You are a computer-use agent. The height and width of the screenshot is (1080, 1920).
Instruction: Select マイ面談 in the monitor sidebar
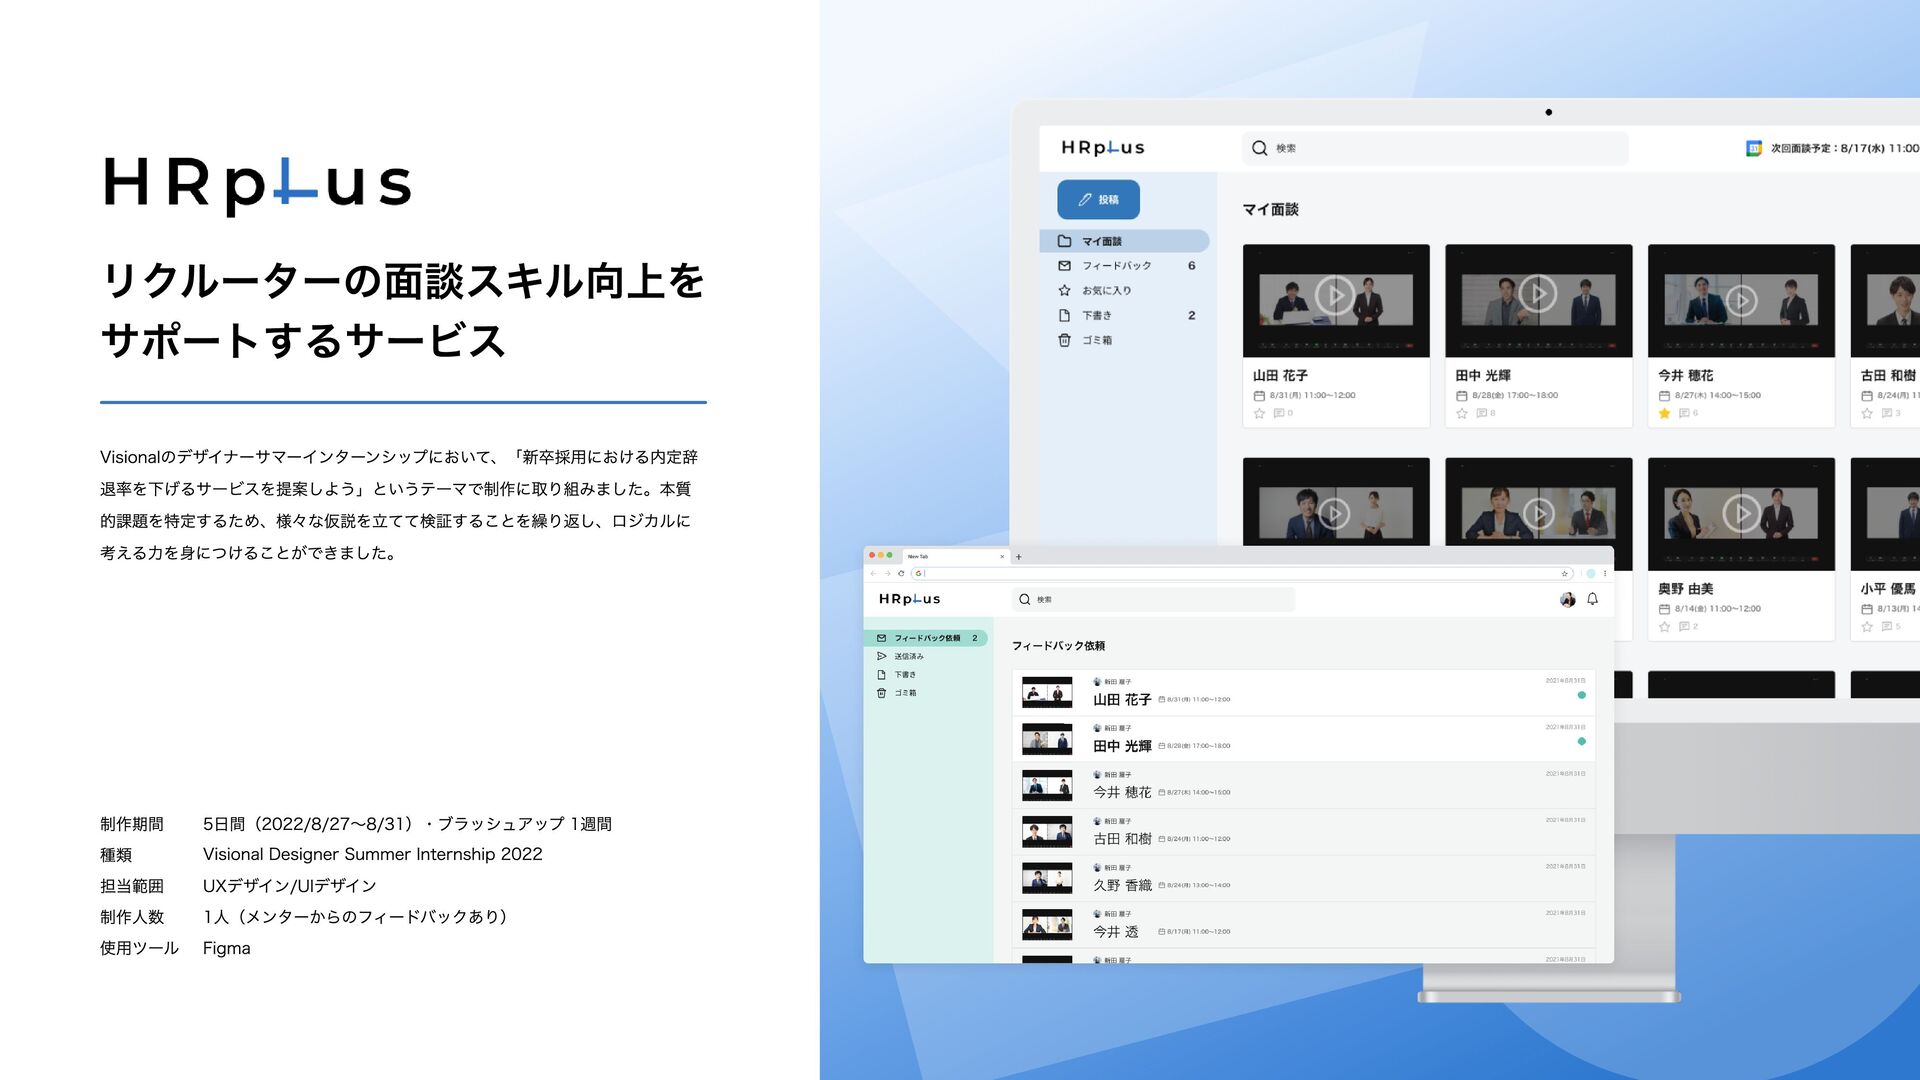(1124, 241)
